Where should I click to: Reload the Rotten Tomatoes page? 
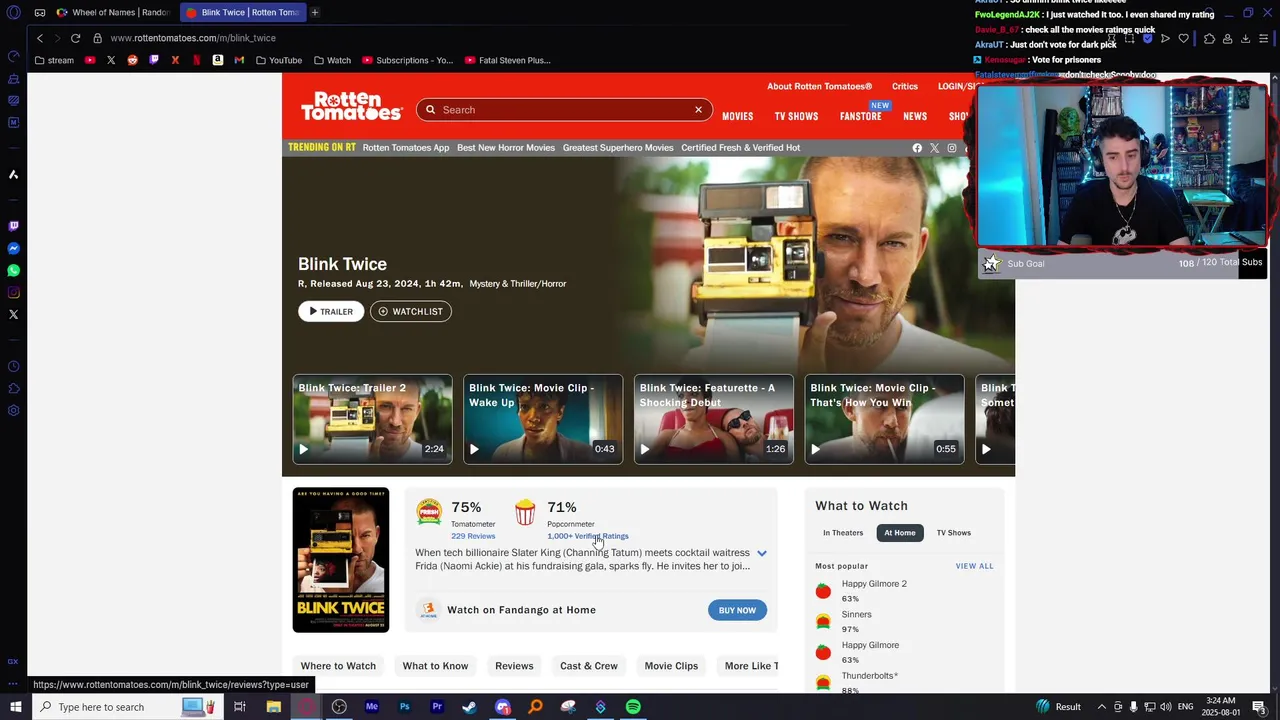click(x=75, y=38)
